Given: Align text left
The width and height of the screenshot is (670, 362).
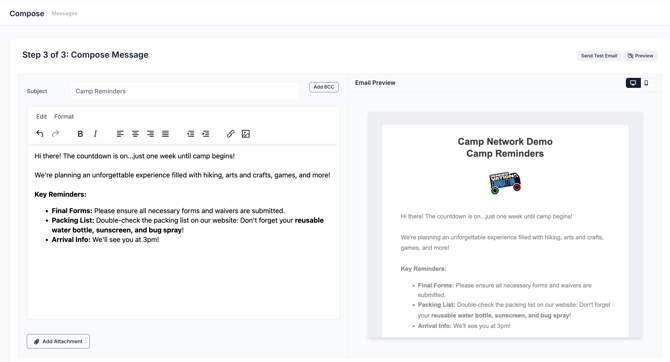Looking at the screenshot, I should tap(120, 134).
